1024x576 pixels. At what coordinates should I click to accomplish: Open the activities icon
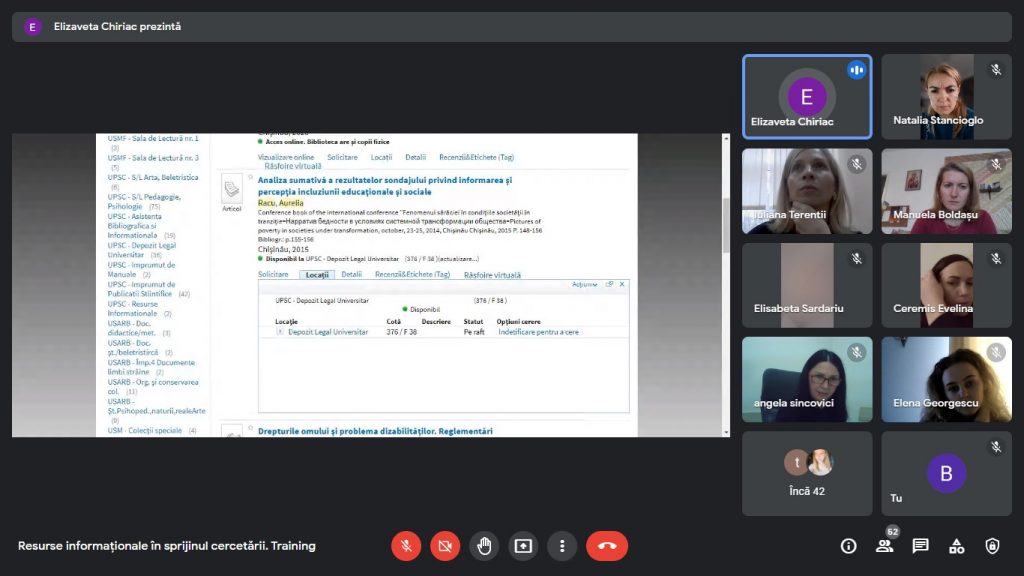pos(957,546)
